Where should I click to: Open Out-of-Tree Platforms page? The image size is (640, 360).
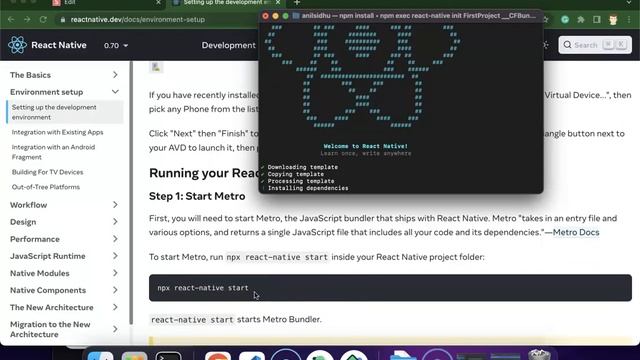46,187
